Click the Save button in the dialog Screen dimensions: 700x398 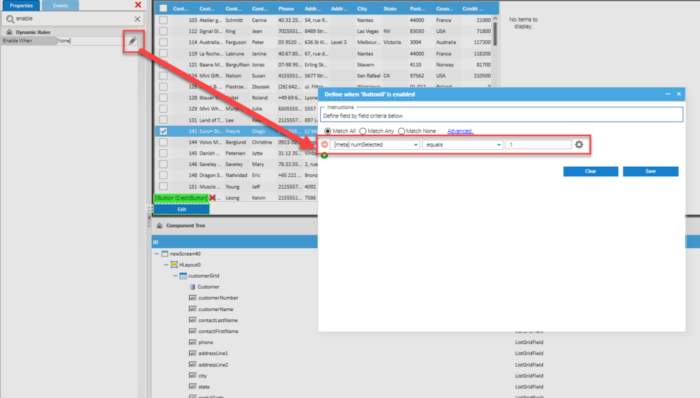tap(650, 171)
